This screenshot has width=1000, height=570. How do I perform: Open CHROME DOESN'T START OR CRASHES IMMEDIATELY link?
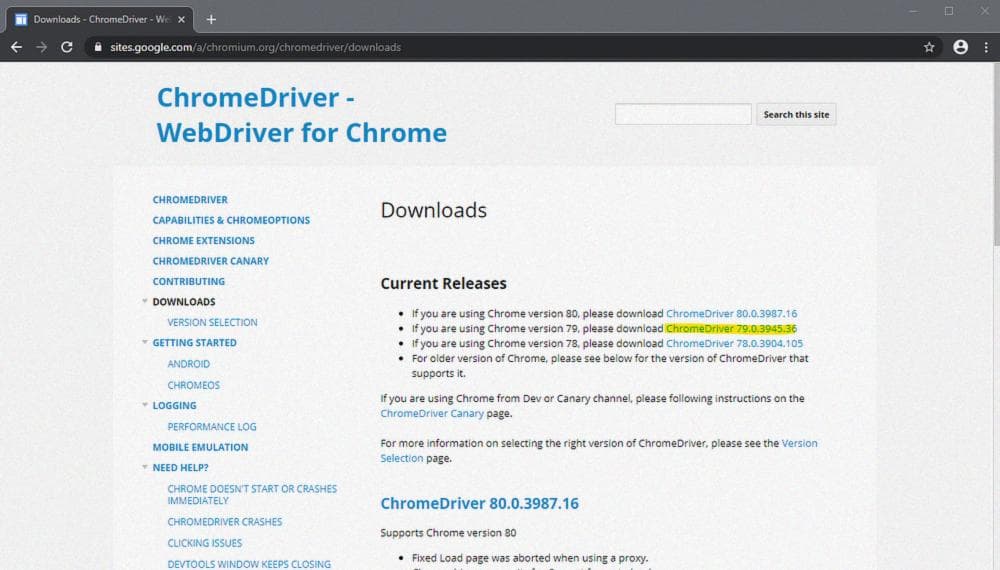pos(252,495)
